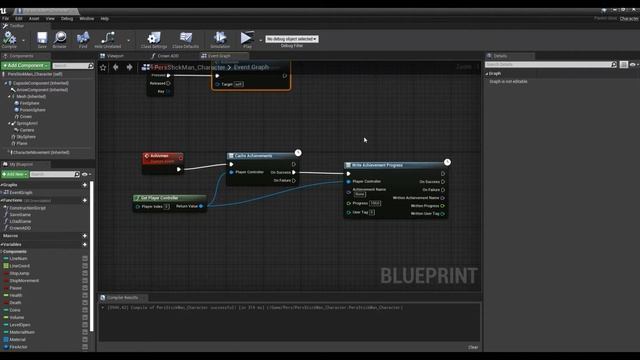Open Hide Unrelated options dropdown arrow
This screenshot has width=640, height=360.
click(x=129, y=40)
